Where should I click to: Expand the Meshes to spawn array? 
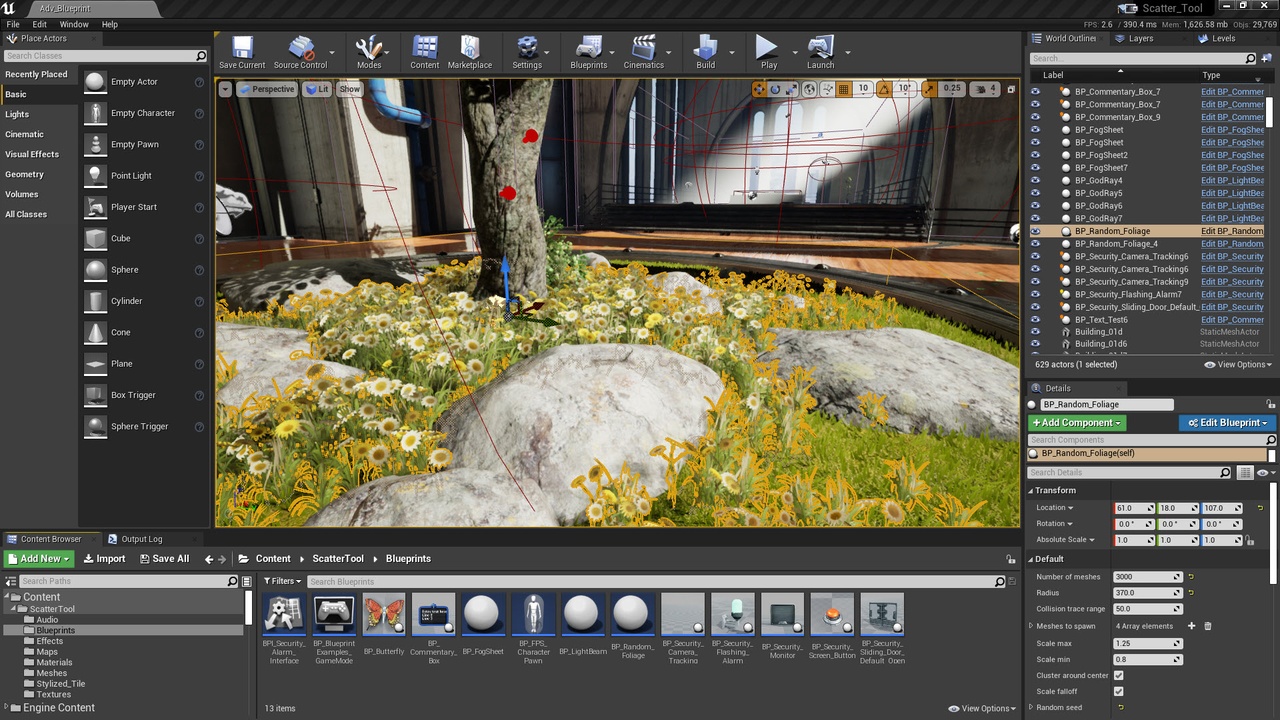click(x=1031, y=626)
